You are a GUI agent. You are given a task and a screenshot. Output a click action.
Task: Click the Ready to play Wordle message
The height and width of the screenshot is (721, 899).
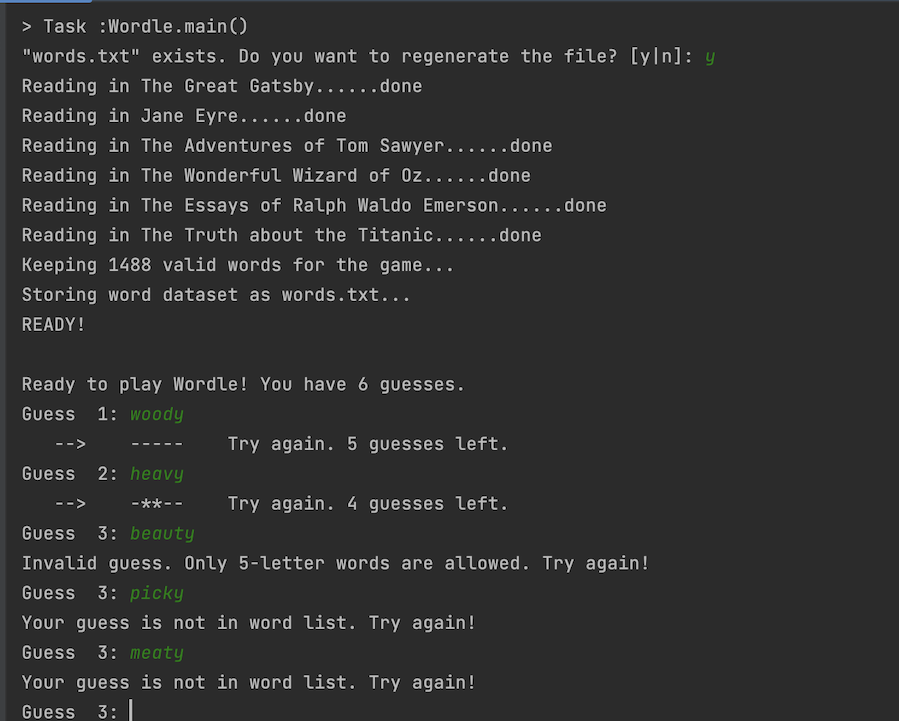point(243,384)
